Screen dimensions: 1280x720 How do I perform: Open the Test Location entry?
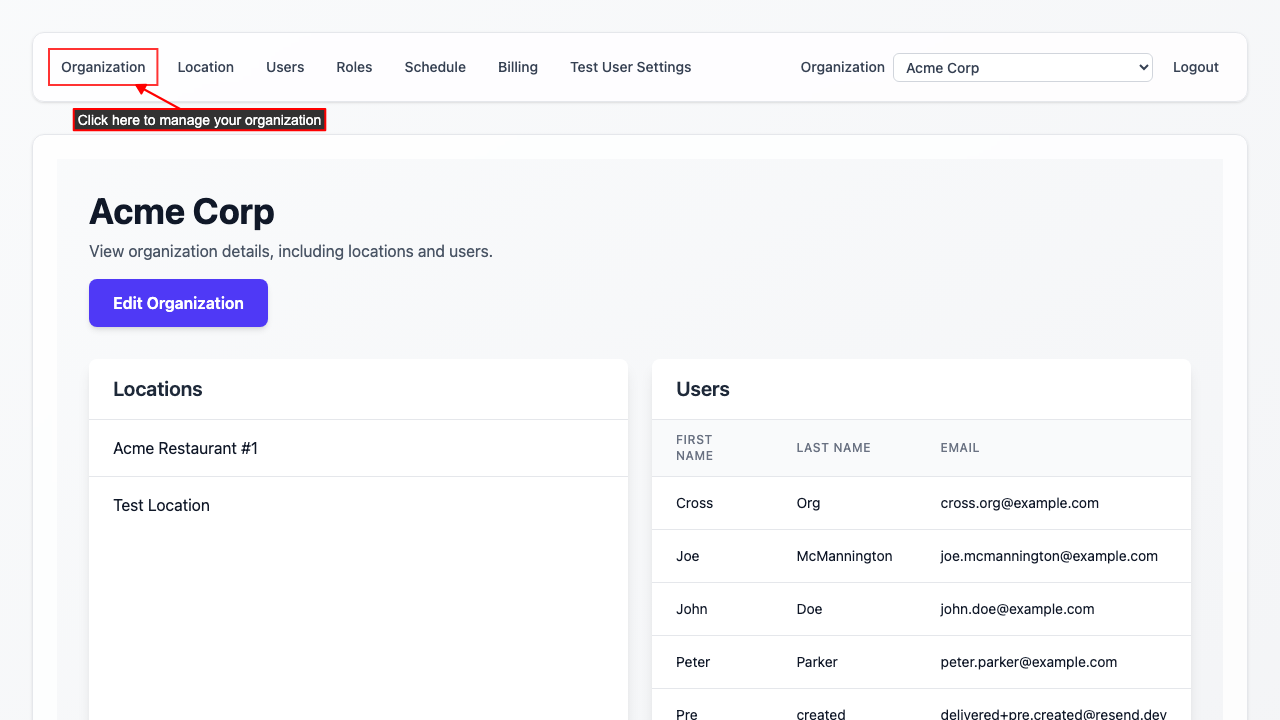[x=161, y=505]
